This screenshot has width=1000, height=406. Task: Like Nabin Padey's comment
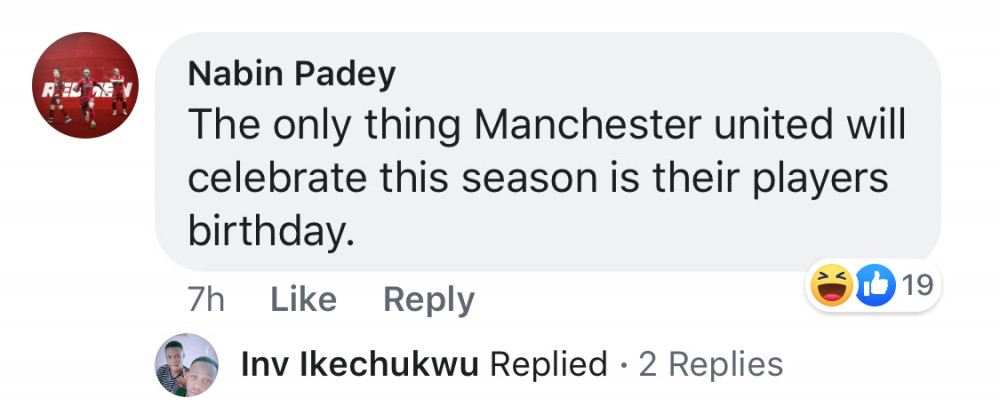(305, 299)
